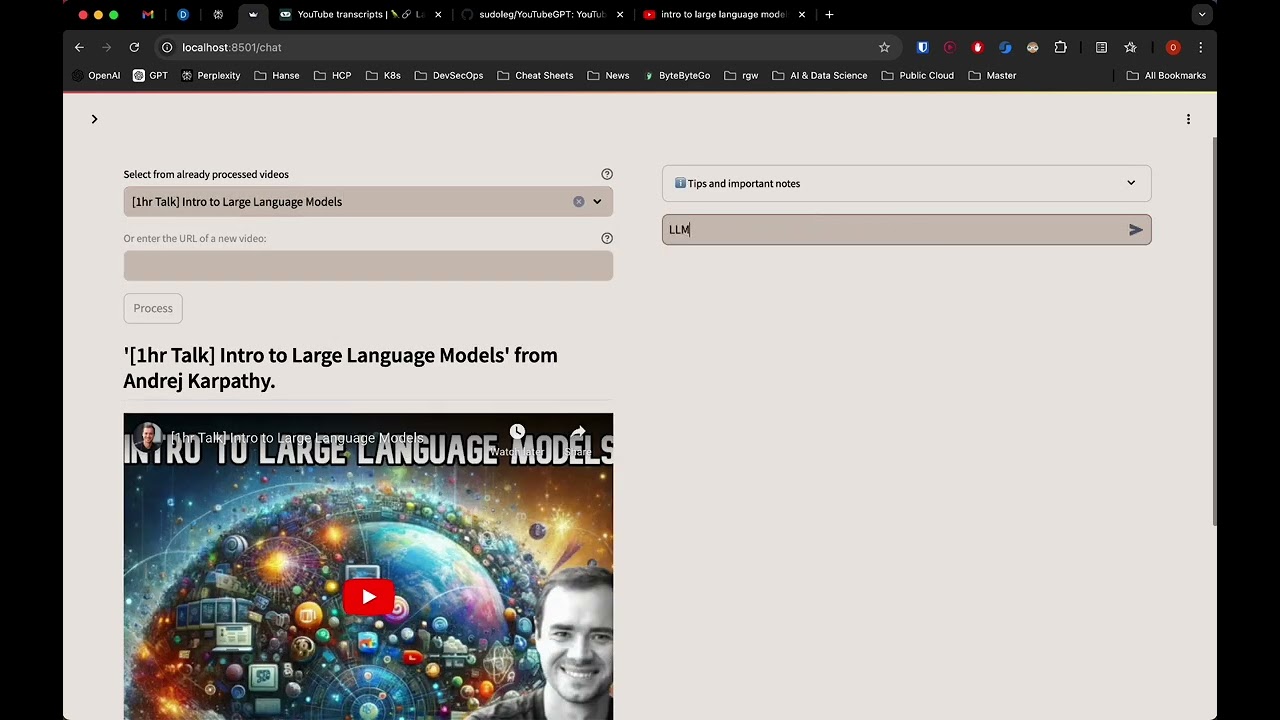Open the Chrome profile avatar
This screenshot has height=720, width=1280.
coord(1173,47)
